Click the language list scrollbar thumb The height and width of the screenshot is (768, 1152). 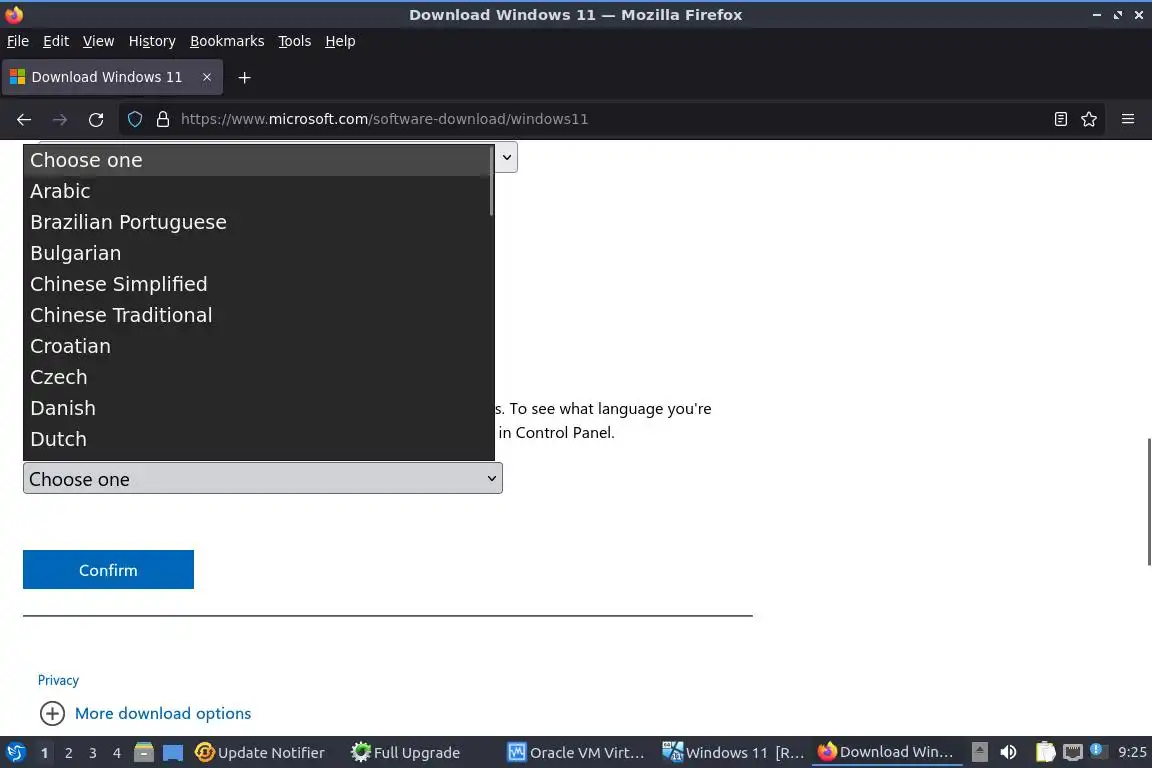(491, 181)
